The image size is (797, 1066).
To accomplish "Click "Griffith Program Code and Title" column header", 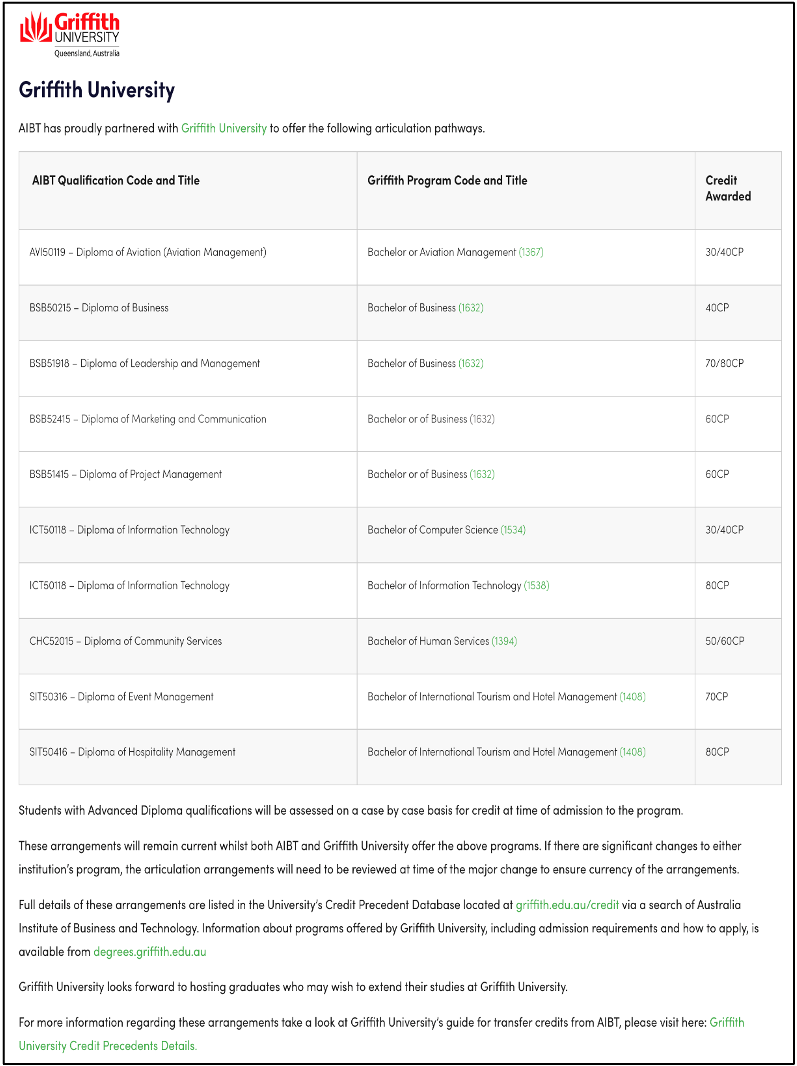I will 447,181.
